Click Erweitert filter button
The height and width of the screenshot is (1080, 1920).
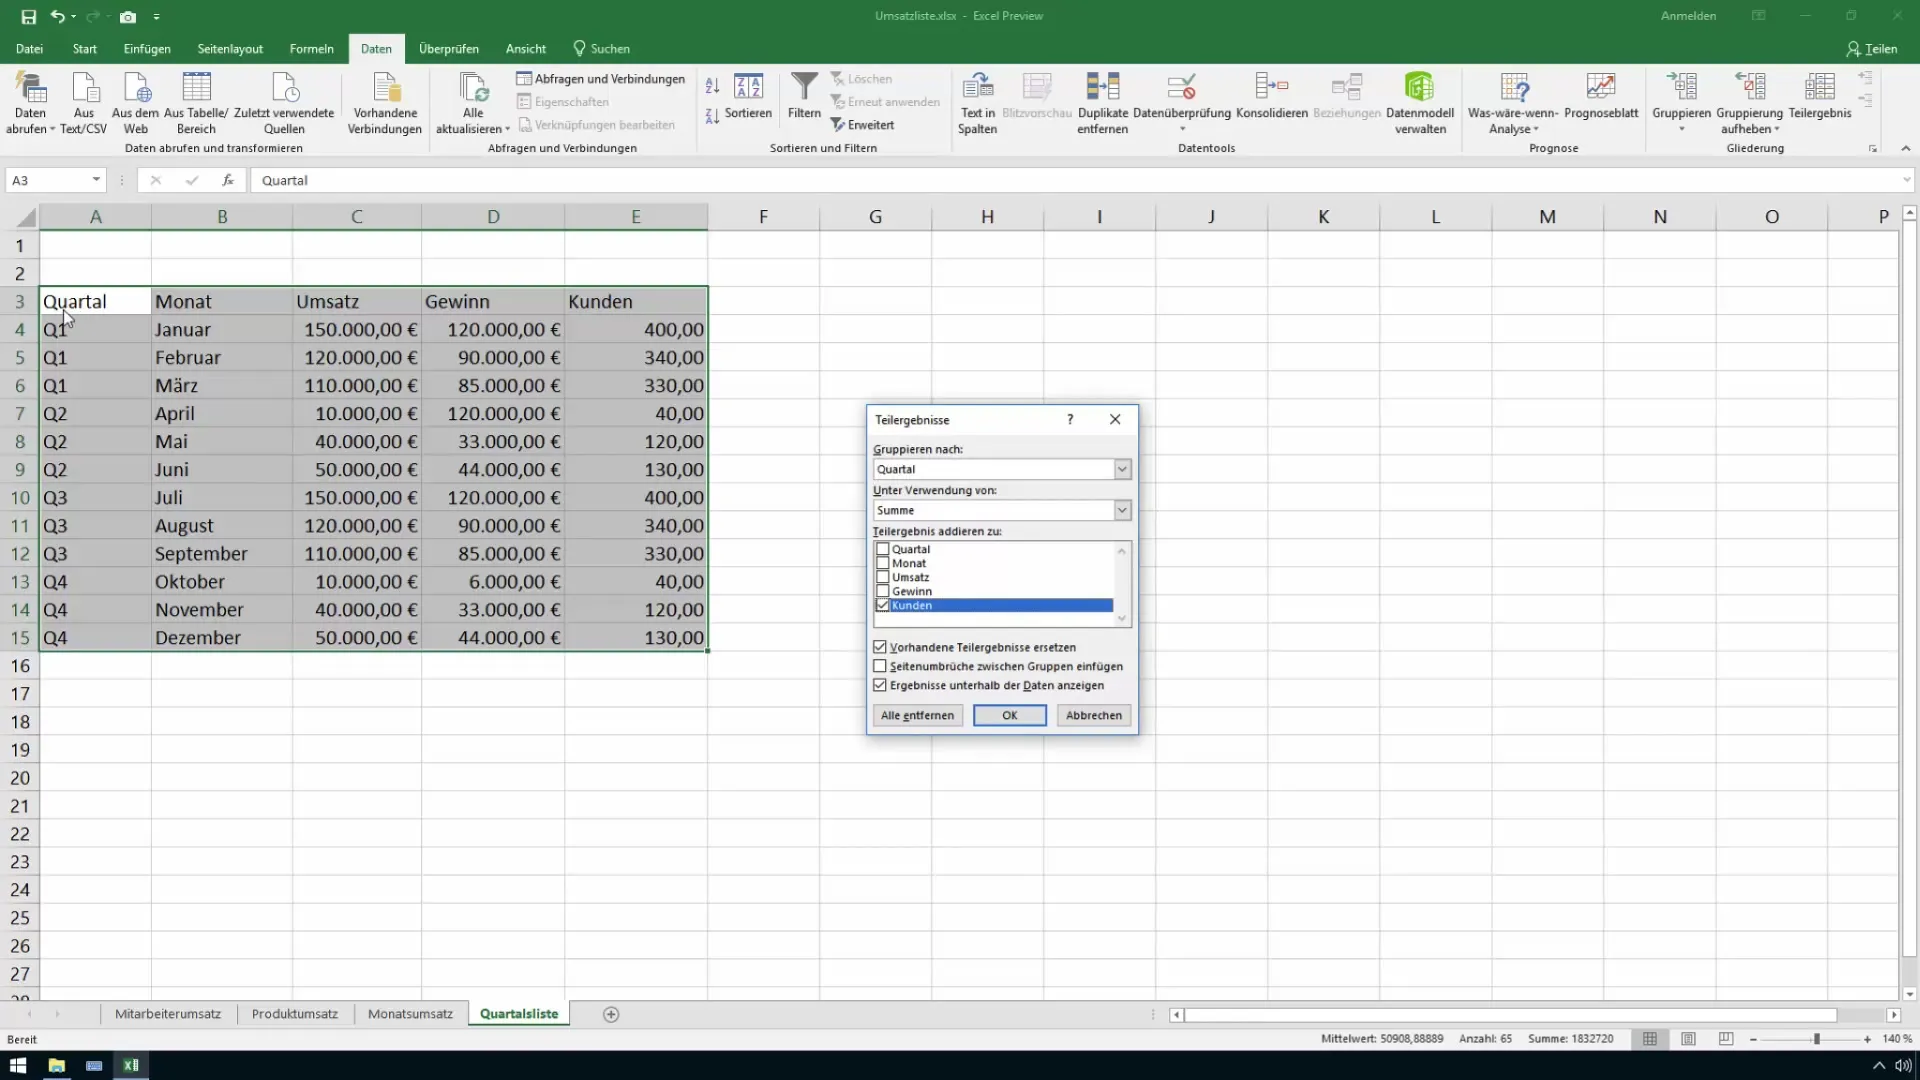pyautogui.click(x=862, y=125)
